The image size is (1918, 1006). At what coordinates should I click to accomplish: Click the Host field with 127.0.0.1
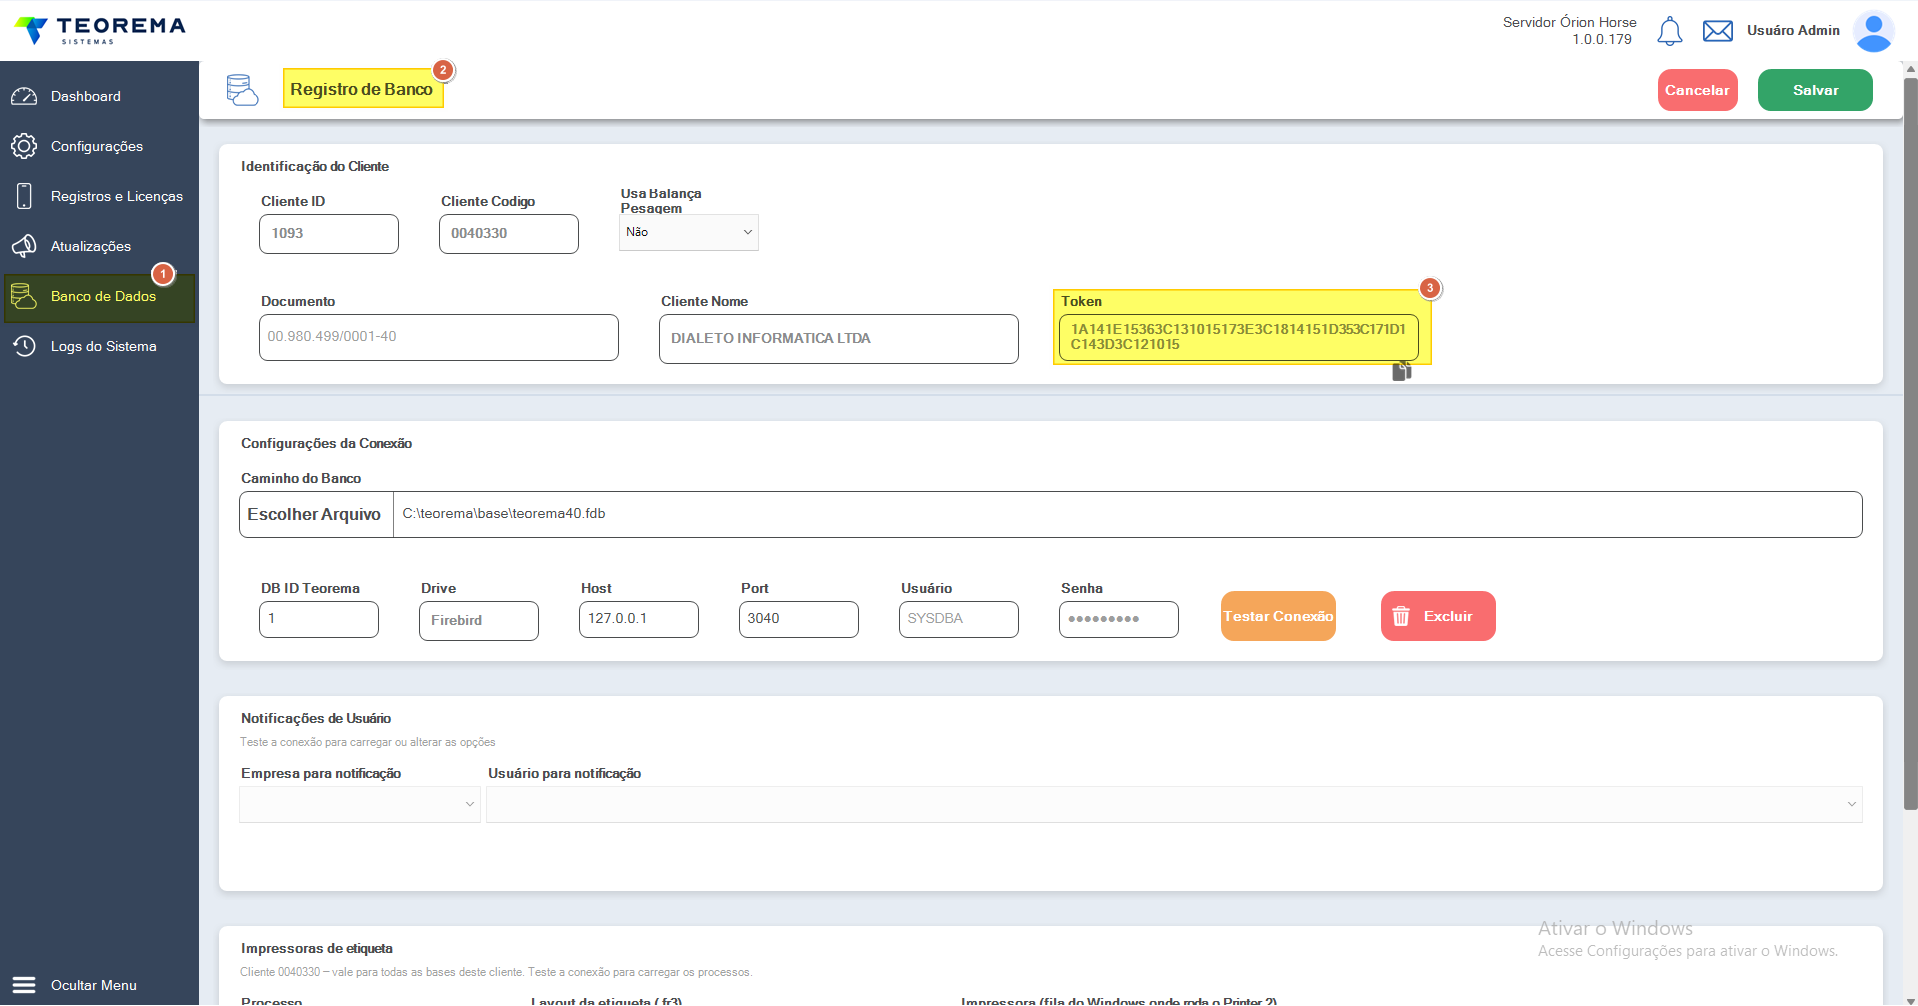point(639,619)
